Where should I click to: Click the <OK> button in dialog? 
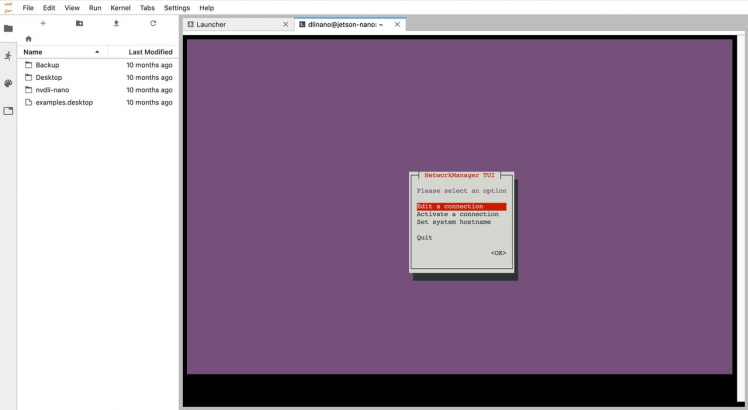[x=498, y=253]
